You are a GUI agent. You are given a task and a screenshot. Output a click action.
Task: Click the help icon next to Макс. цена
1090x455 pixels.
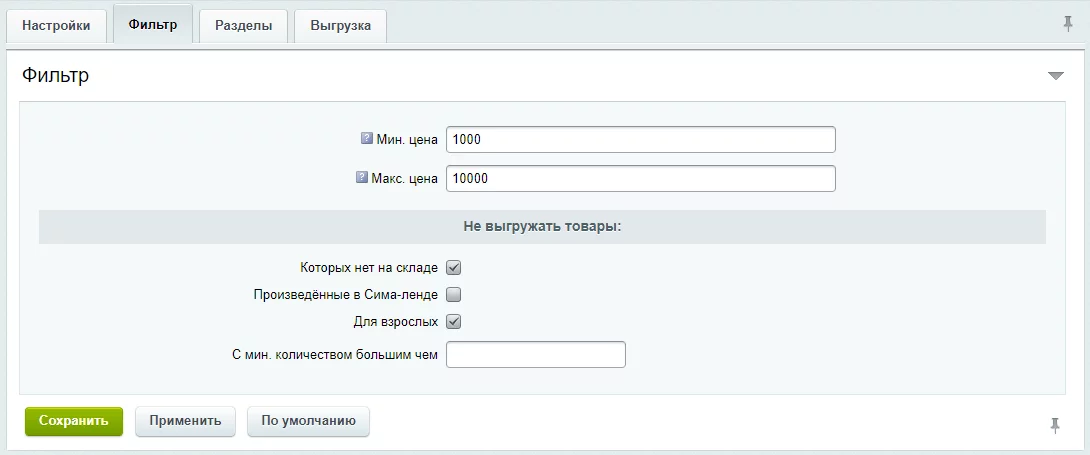tap(362, 178)
